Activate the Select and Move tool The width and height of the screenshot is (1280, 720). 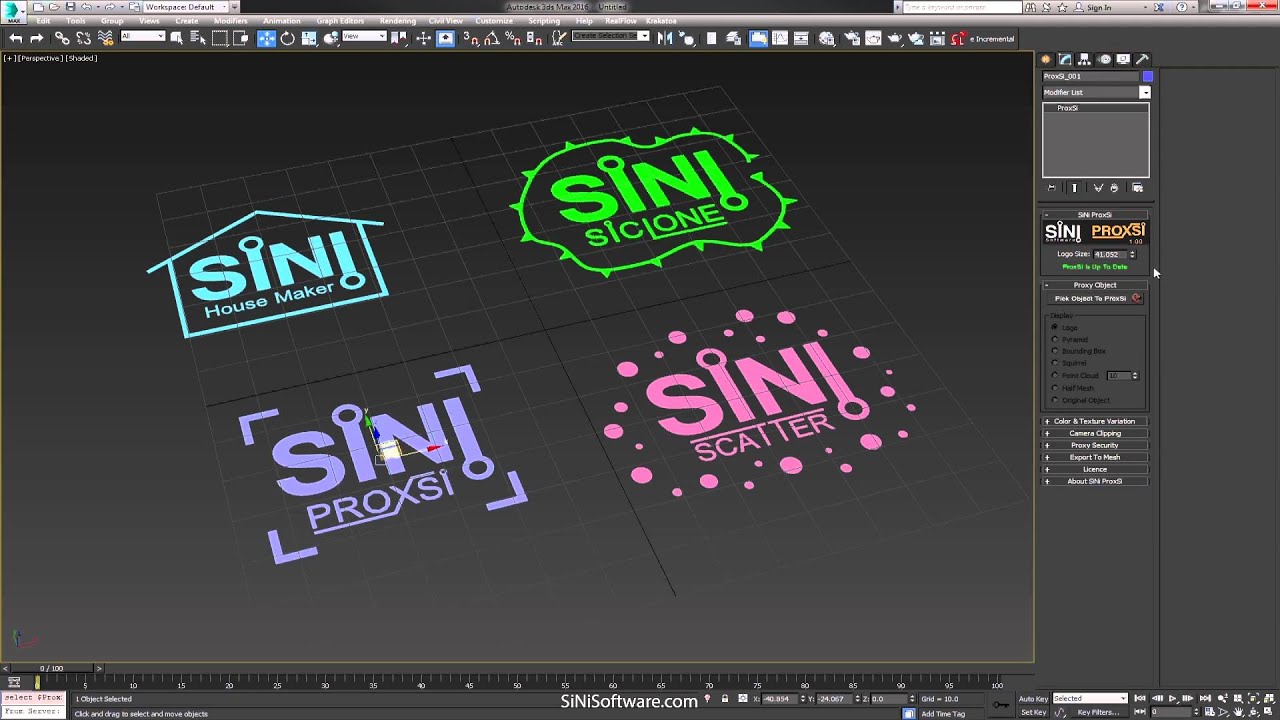[266, 38]
